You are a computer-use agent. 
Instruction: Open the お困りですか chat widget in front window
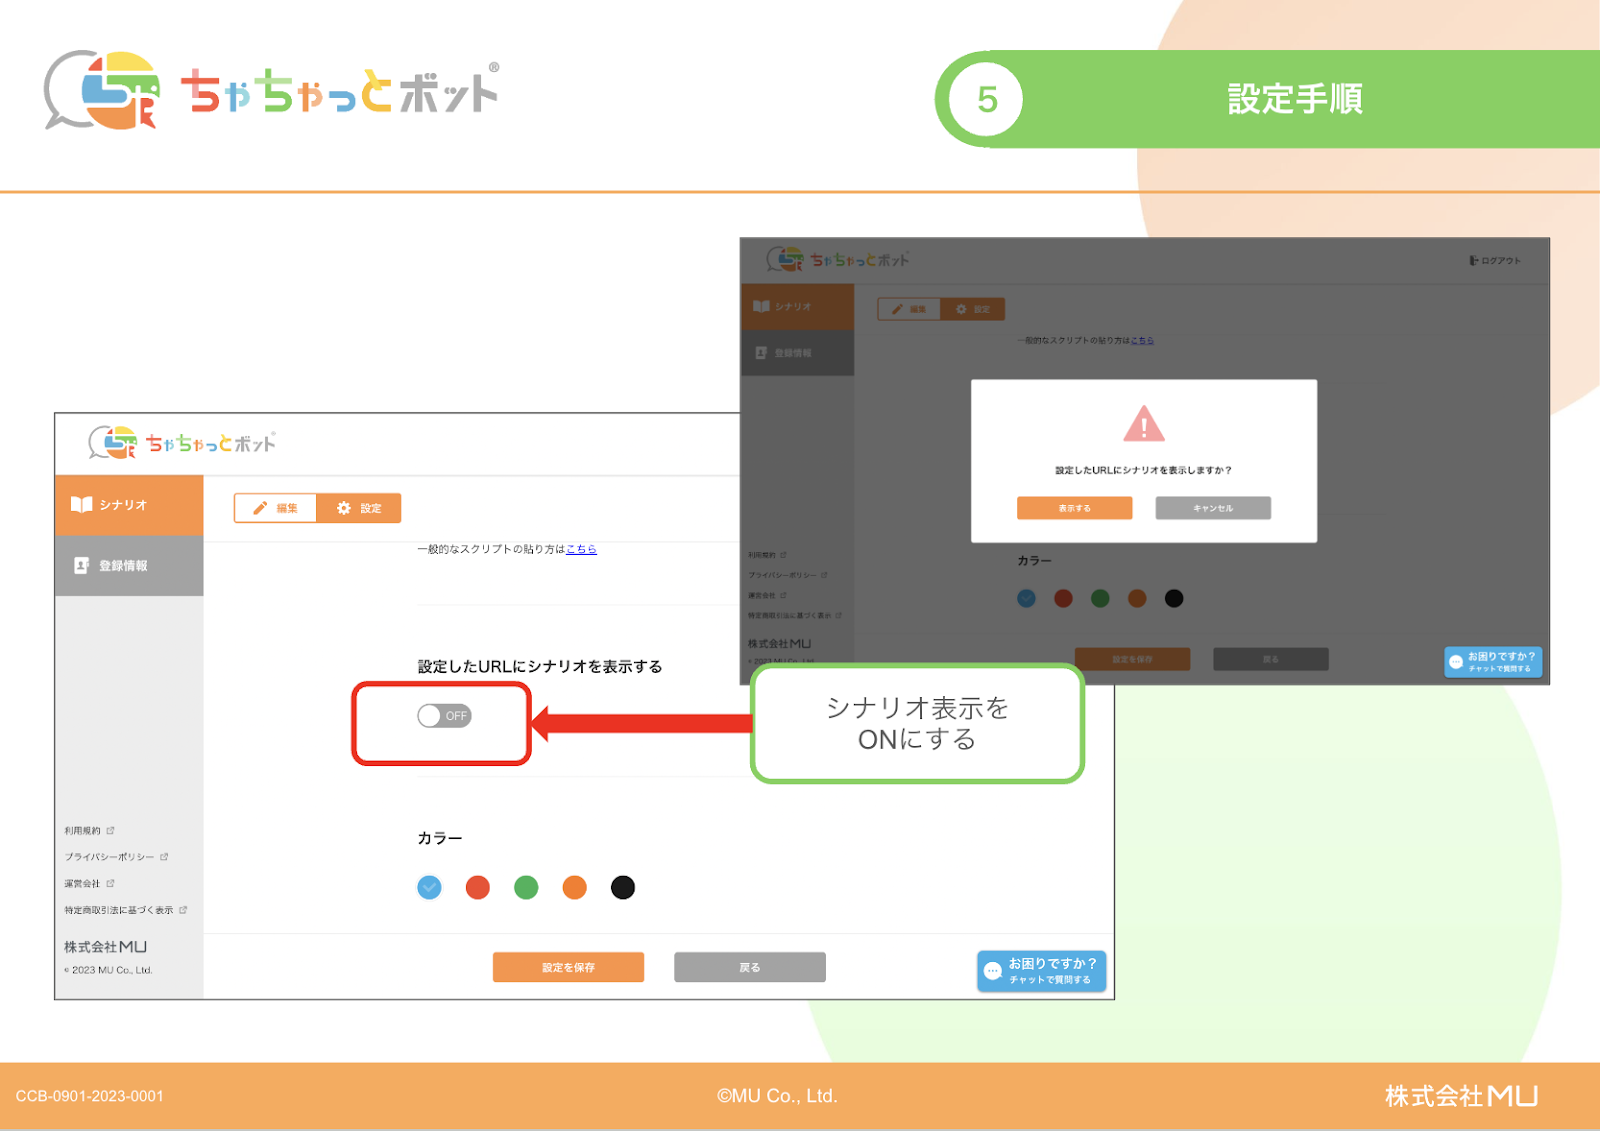(1041, 971)
